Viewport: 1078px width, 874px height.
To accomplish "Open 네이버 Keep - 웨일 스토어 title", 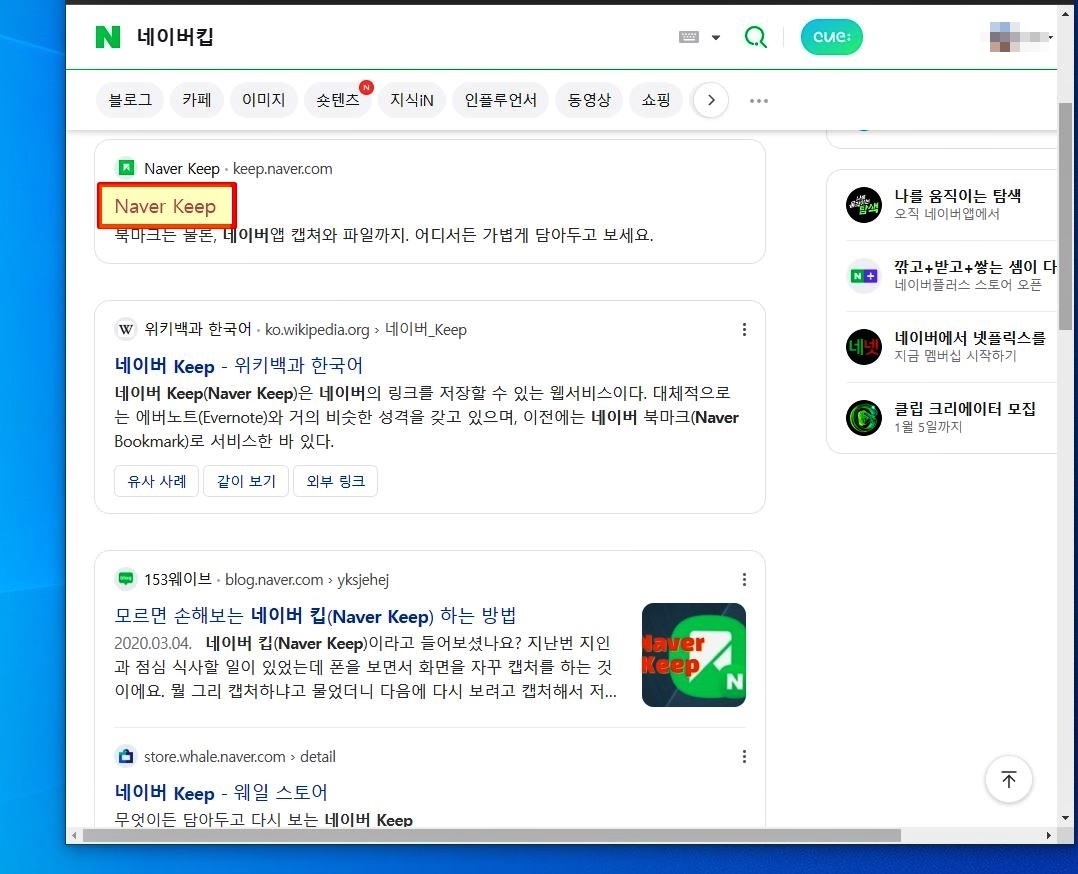I will [x=221, y=792].
